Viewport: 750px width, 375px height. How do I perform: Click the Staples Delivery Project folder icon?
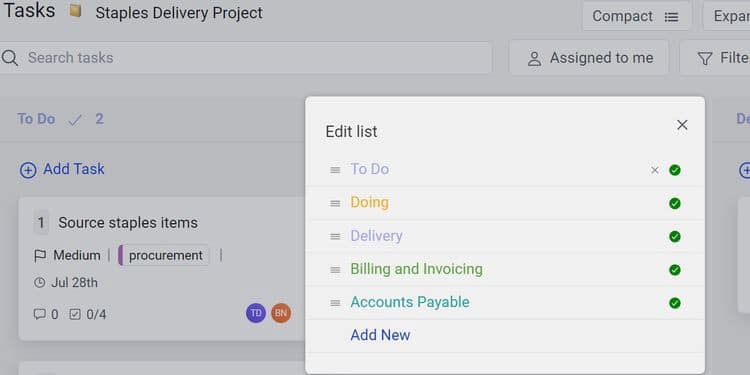point(75,11)
